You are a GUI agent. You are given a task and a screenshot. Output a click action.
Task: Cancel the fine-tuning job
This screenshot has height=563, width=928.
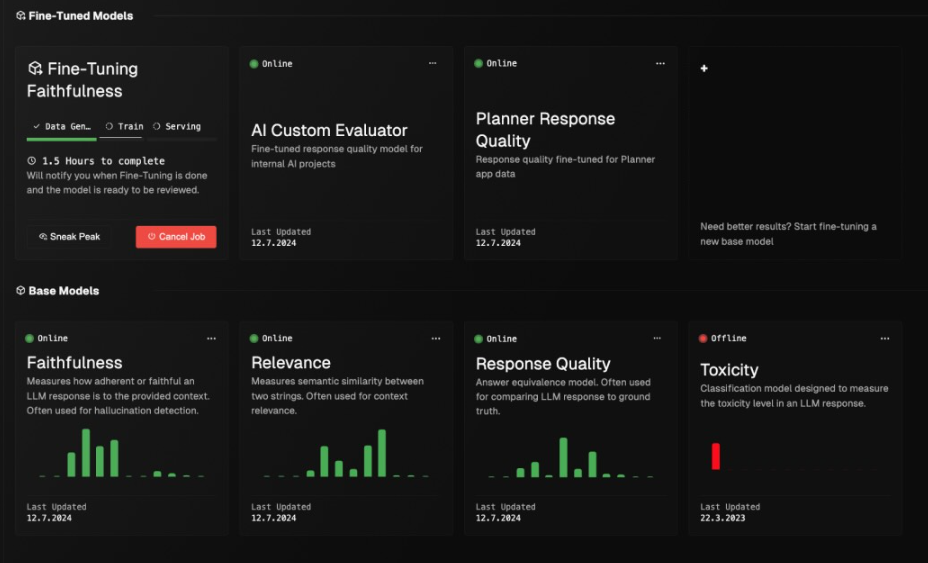coord(176,237)
